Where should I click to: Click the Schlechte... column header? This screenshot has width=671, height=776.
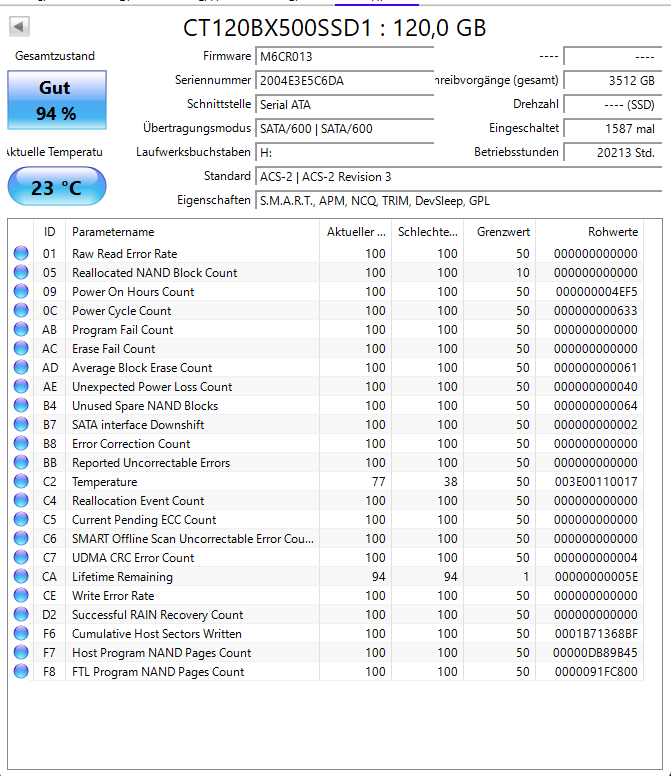pos(428,232)
